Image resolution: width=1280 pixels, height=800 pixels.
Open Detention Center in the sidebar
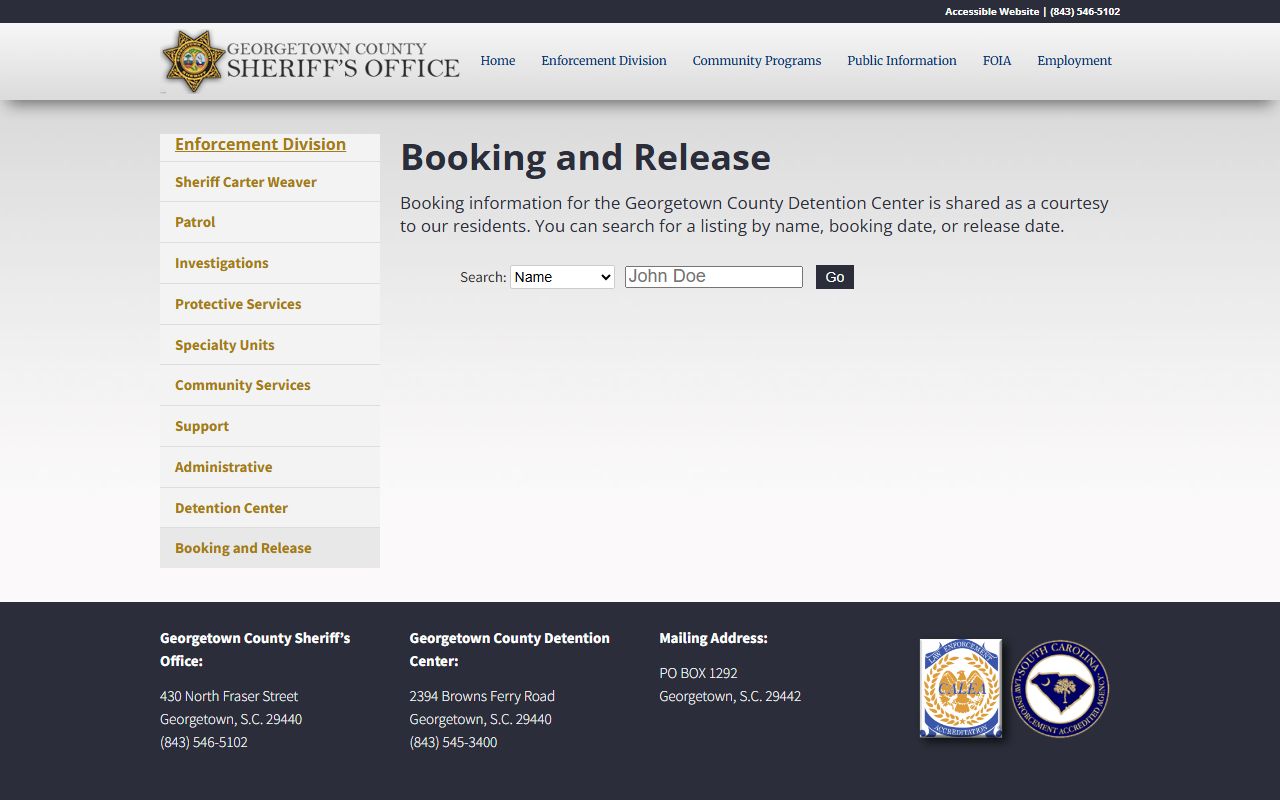[x=270, y=508]
